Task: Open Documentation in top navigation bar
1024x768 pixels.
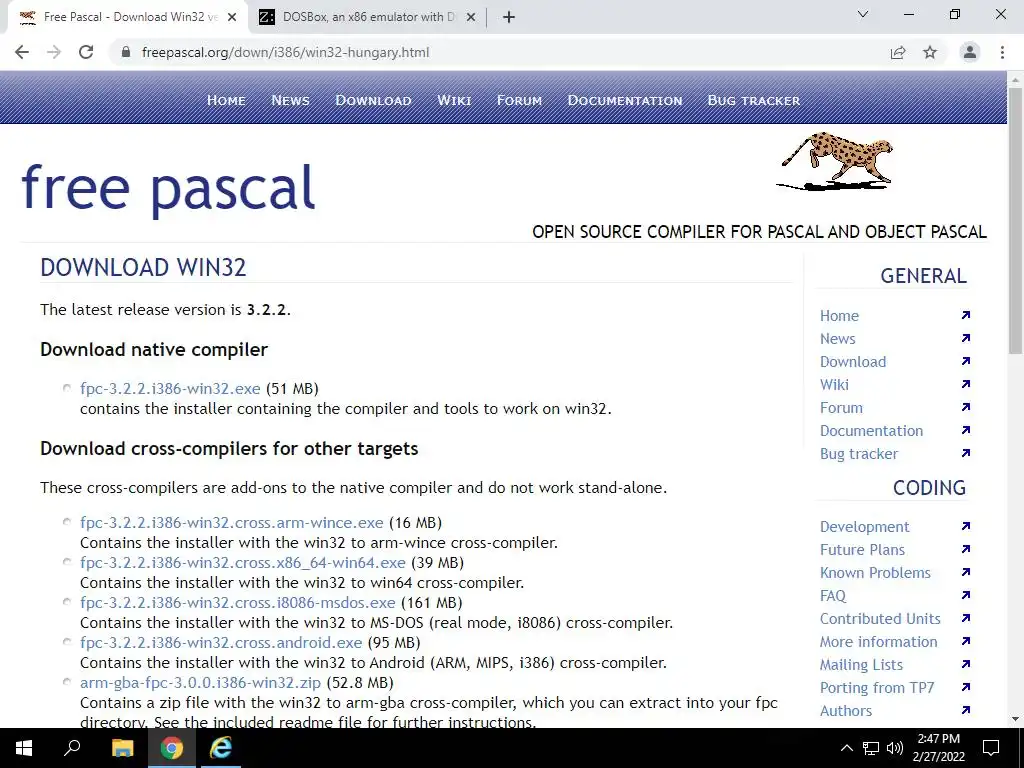Action: click(x=625, y=100)
